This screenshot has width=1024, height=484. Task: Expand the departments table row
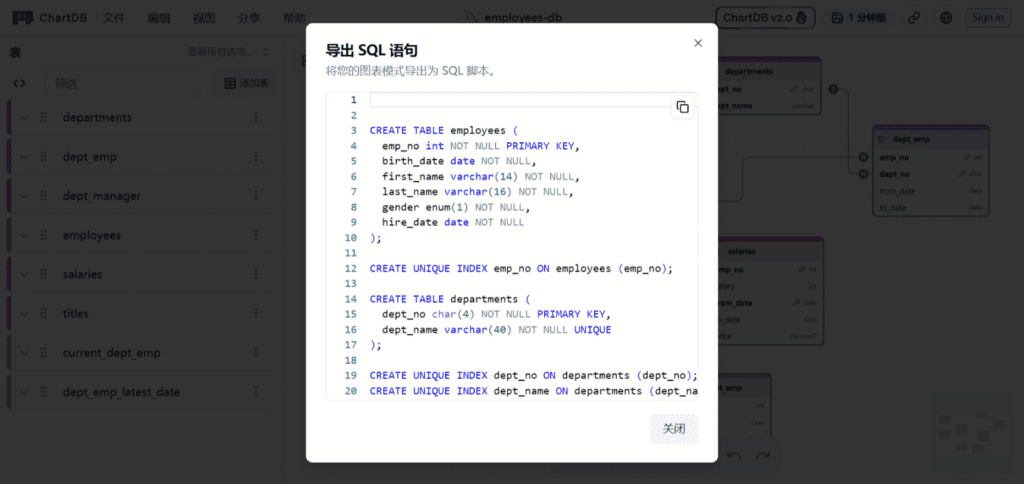point(24,118)
